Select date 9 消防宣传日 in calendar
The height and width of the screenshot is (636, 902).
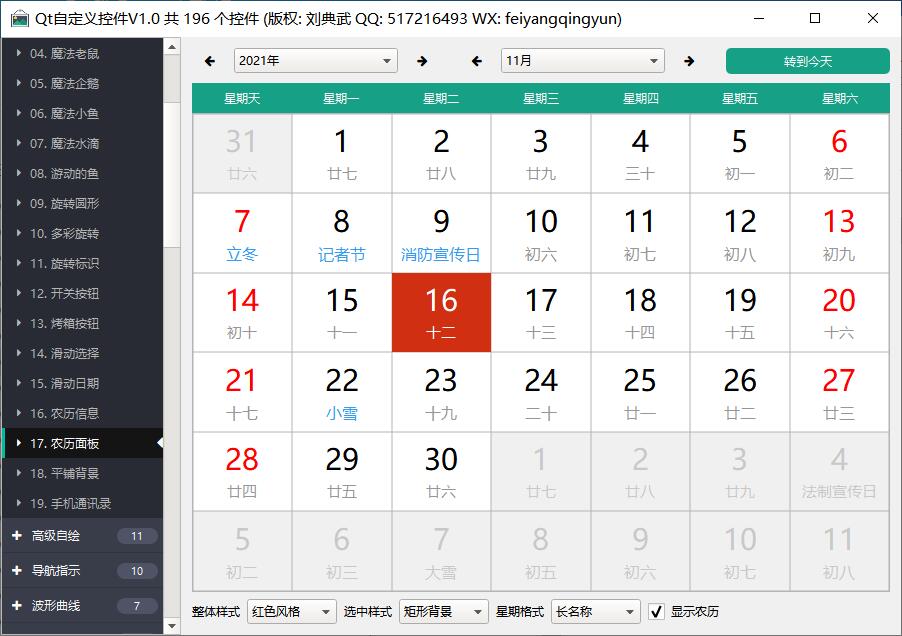[441, 233]
